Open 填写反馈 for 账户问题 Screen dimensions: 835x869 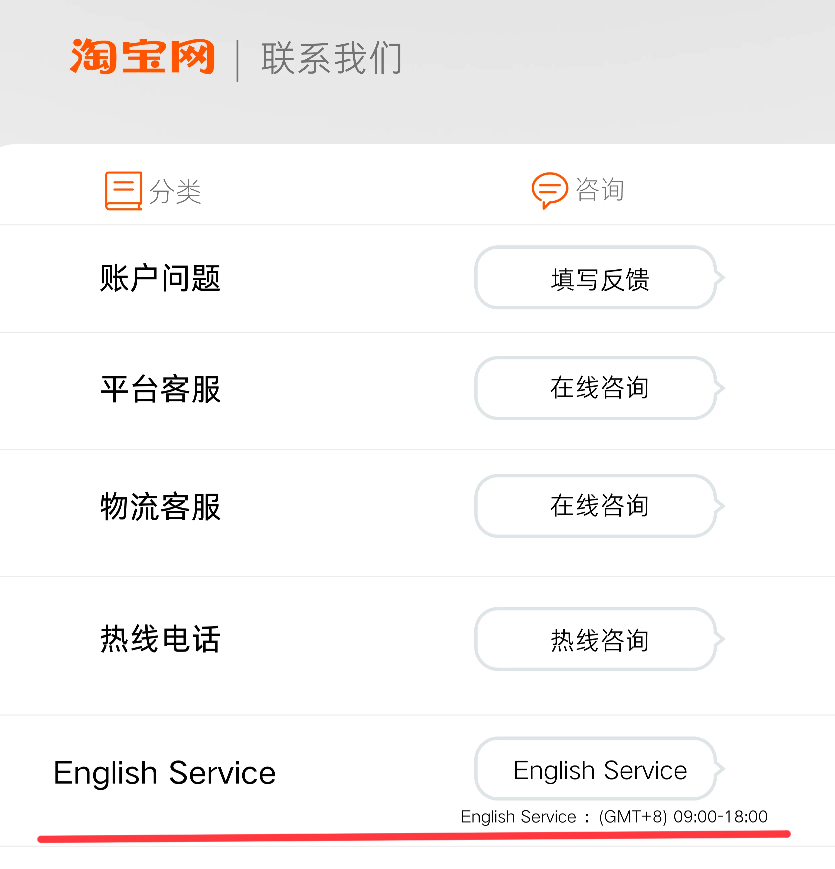point(600,278)
